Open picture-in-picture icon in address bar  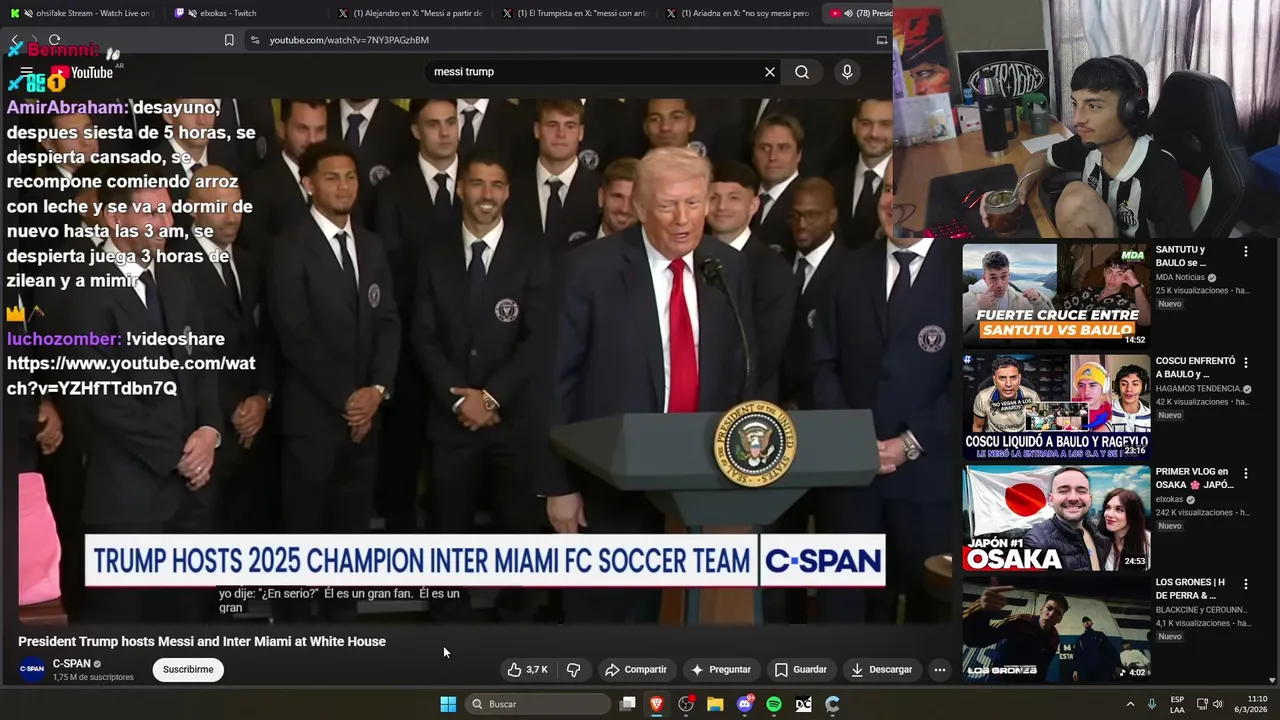[881, 40]
